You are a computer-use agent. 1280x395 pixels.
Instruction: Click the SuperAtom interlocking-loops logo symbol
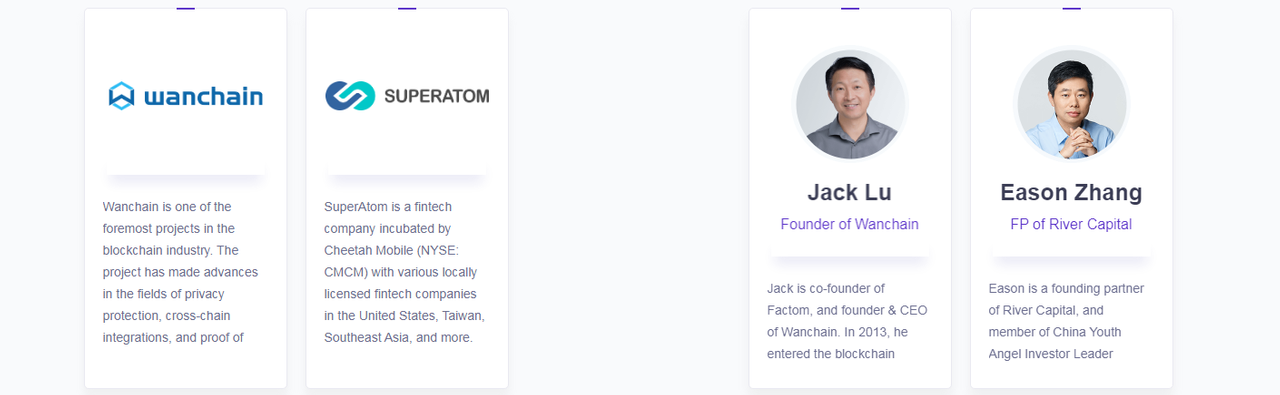[350, 96]
